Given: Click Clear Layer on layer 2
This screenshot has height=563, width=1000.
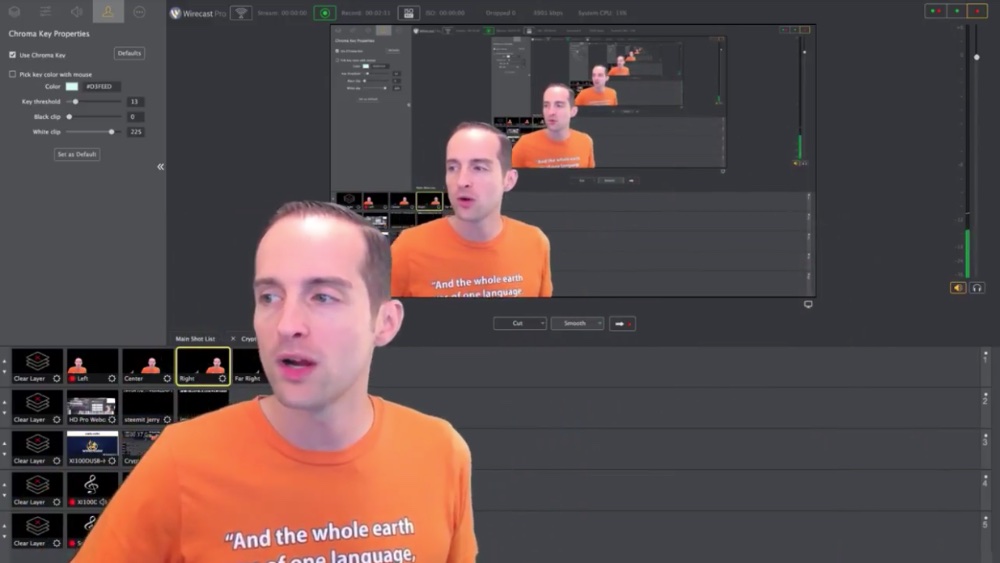Looking at the screenshot, I should point(37,407).
